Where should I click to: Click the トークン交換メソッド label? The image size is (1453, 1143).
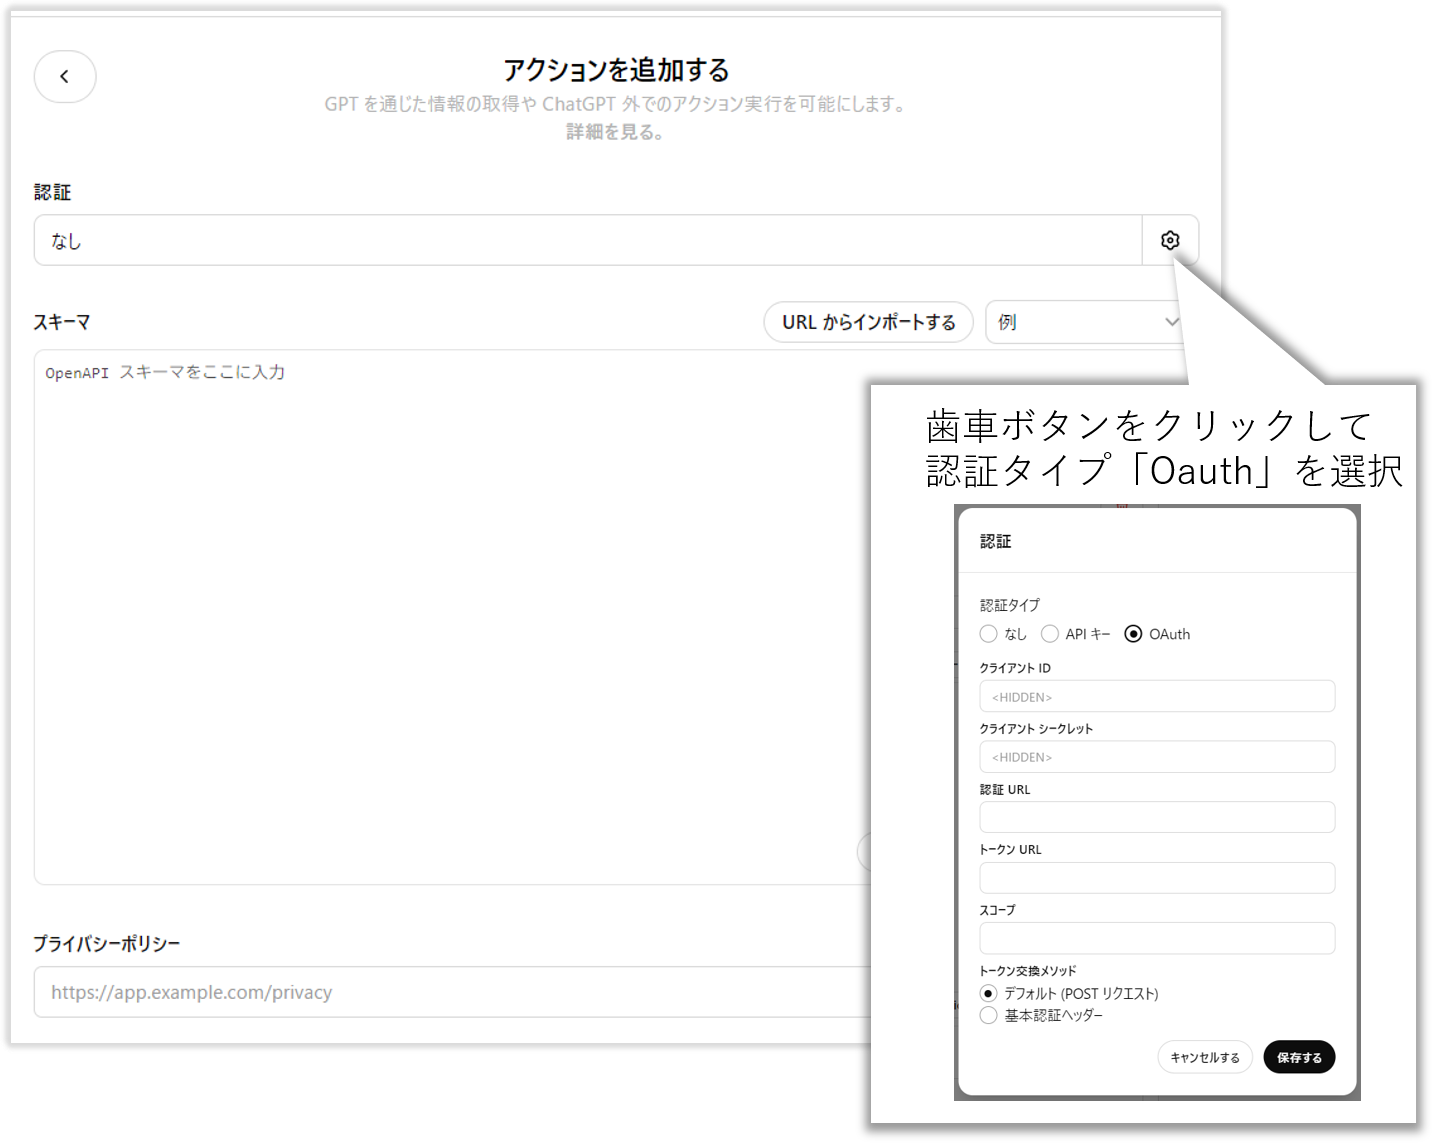pos(1028,970)
